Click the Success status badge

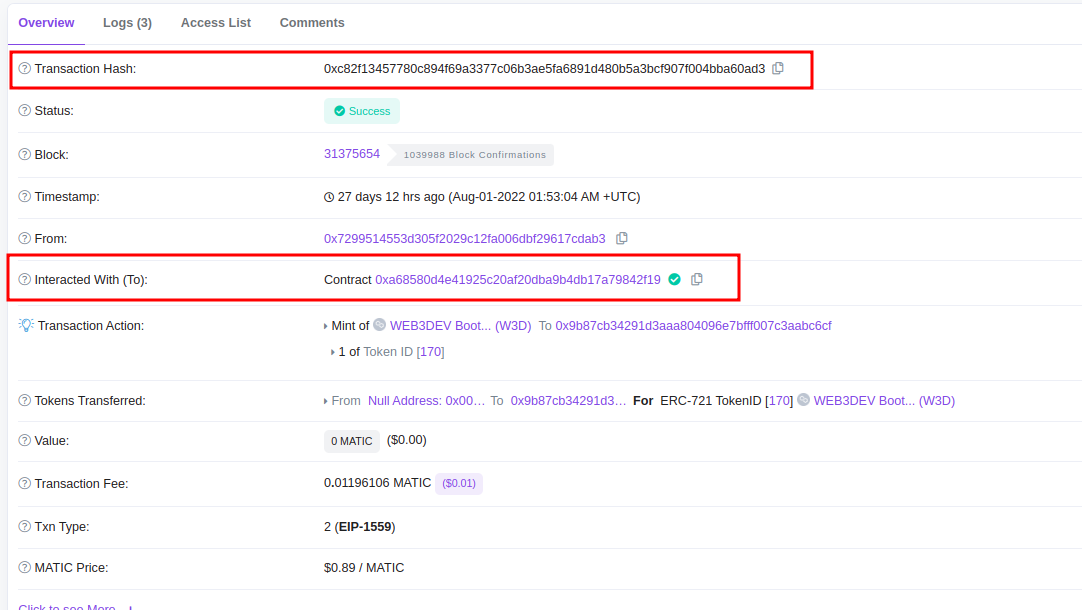tap(362, 111)
